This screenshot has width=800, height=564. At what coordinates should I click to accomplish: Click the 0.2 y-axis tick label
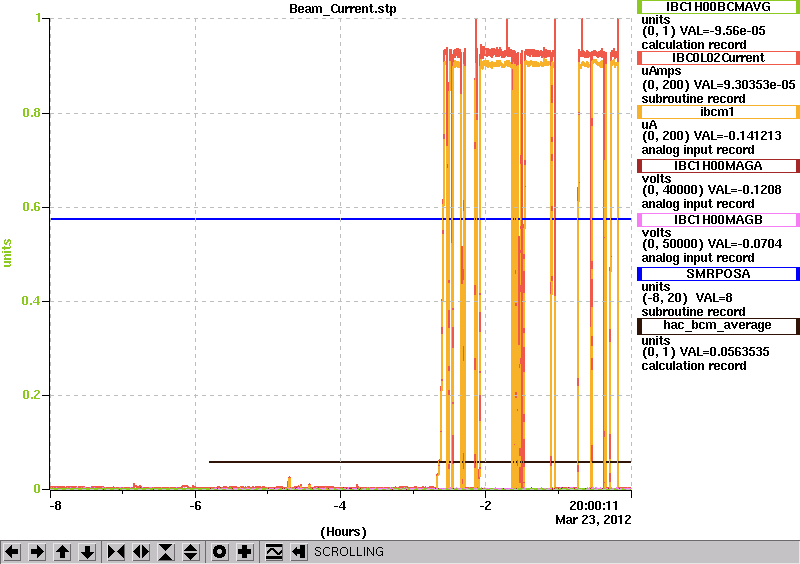click(32, 395)
